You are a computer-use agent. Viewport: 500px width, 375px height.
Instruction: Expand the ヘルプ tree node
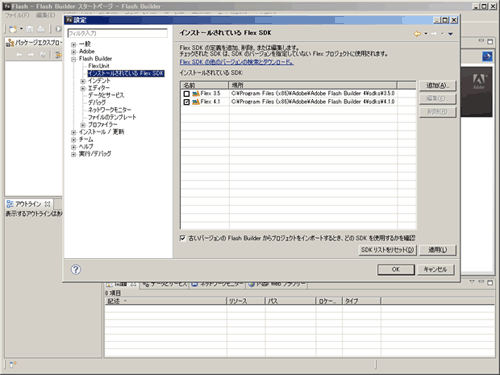(74, 147)
